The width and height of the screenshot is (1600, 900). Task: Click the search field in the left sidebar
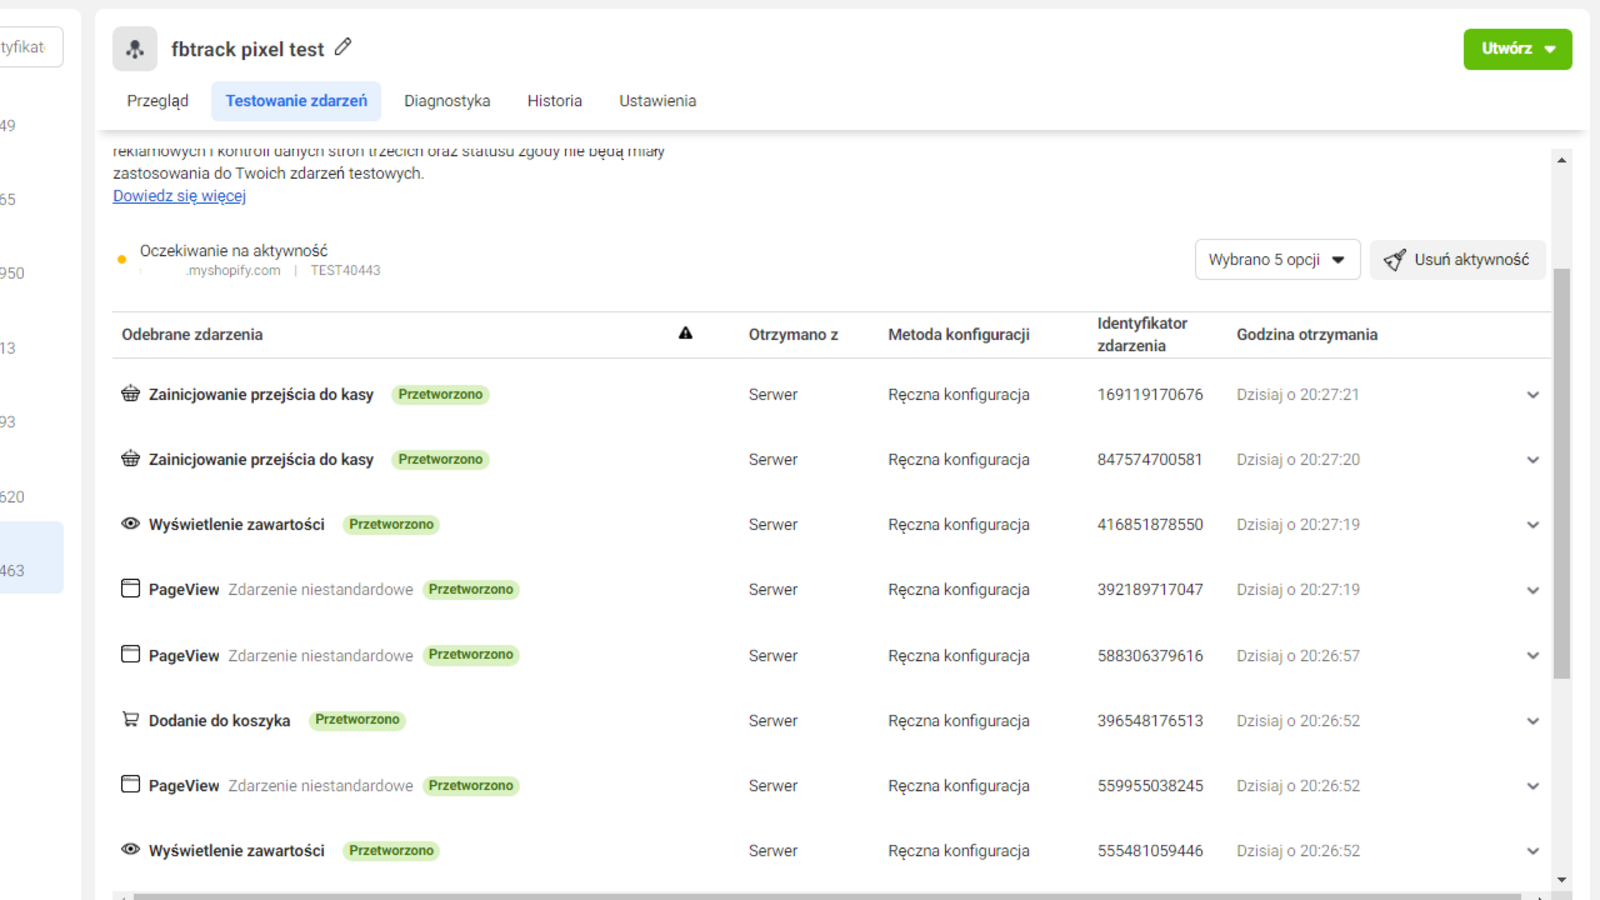tap(30, 47)
